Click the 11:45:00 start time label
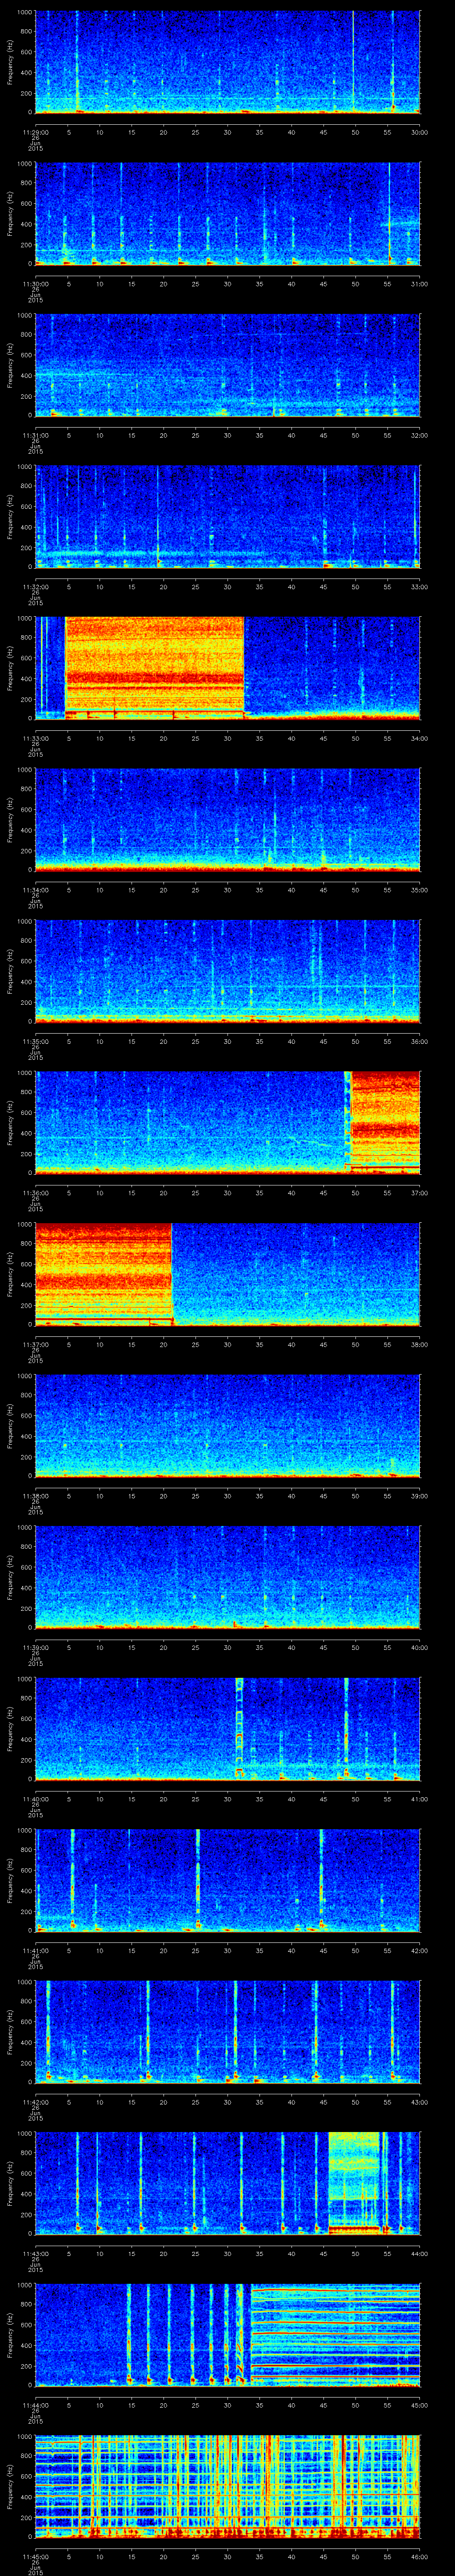The image size is (455, 2576). click(x=35, y=2556)
